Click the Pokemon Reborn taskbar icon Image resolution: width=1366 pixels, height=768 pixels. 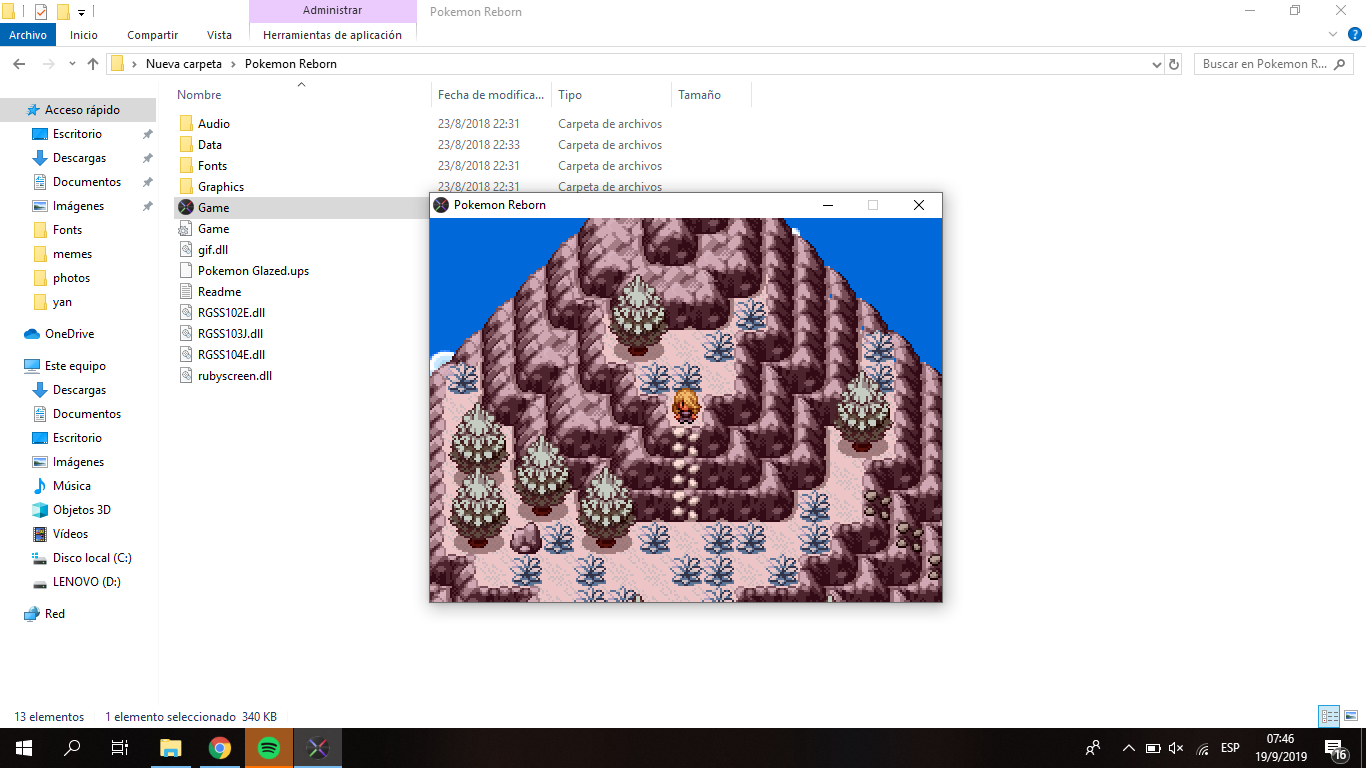pos(317,748)
